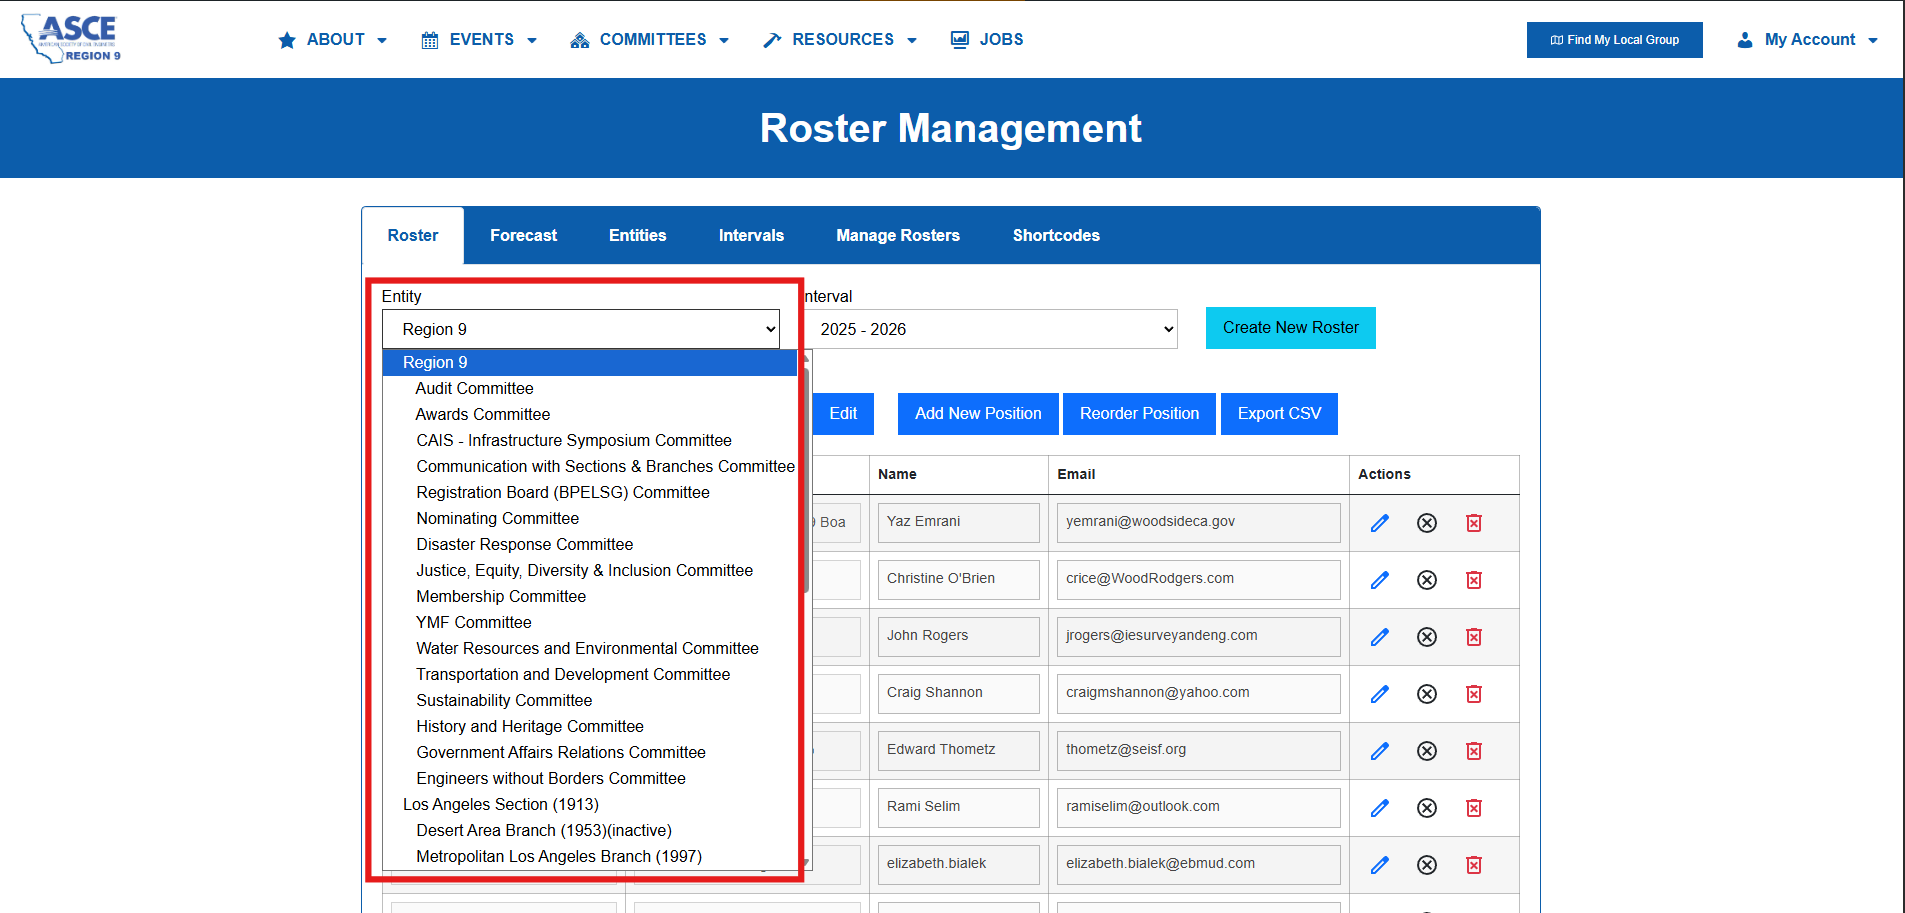This screenshot has height=913, width=1905.
Task: Select Justice, Equity, Diversity & Inclusion Committee
Action: pos(590,570)
